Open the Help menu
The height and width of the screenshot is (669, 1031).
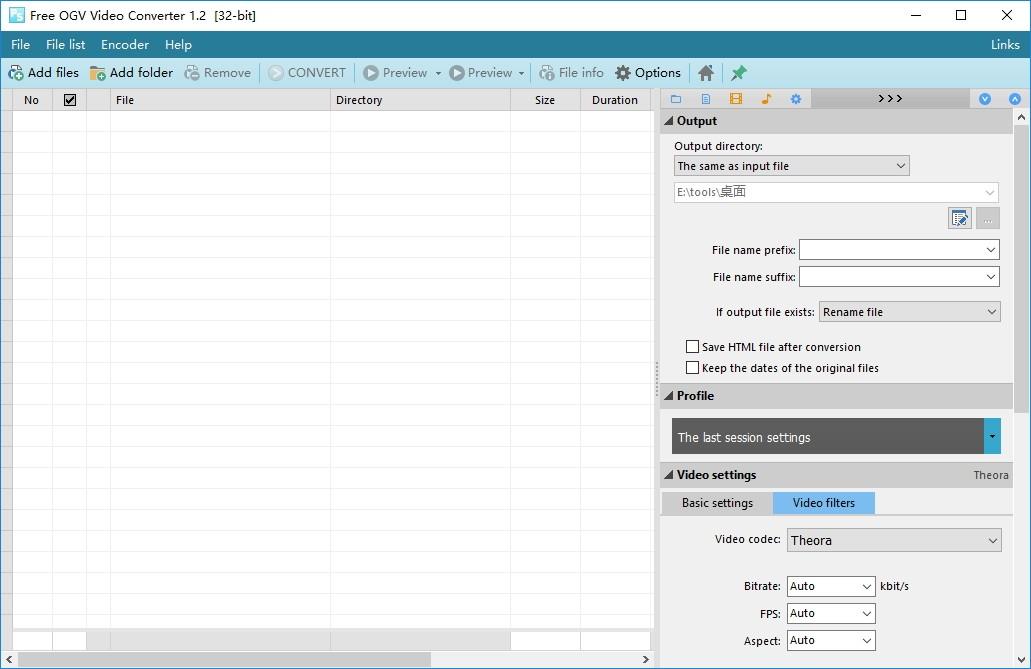tap(178, 45)
